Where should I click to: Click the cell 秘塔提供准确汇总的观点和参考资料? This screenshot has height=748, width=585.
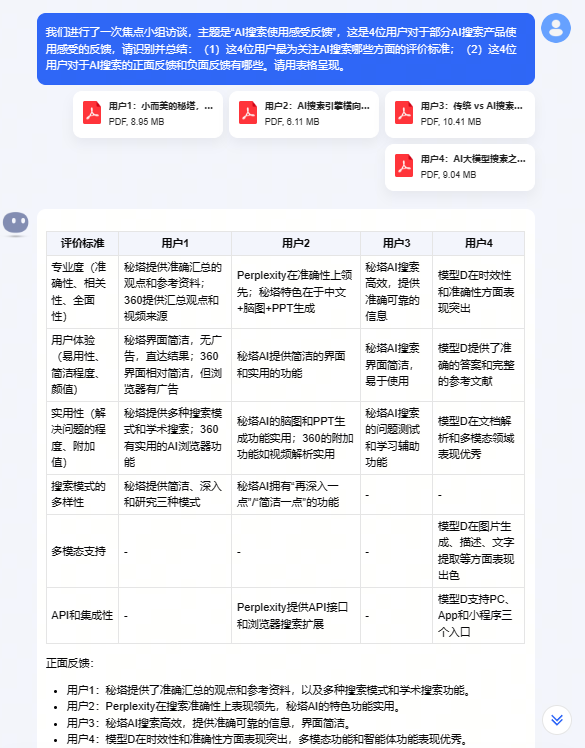pos(175,292)
